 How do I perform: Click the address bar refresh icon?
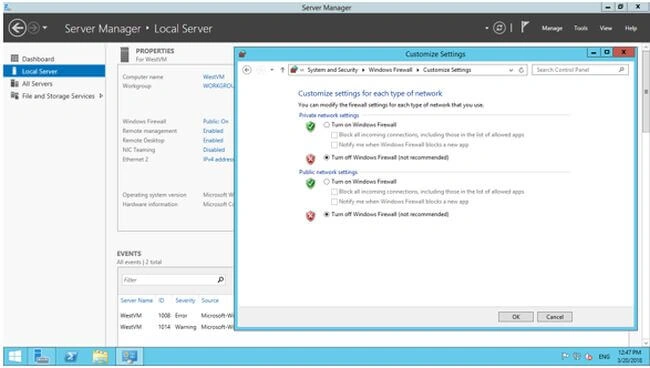coord(521,70)
